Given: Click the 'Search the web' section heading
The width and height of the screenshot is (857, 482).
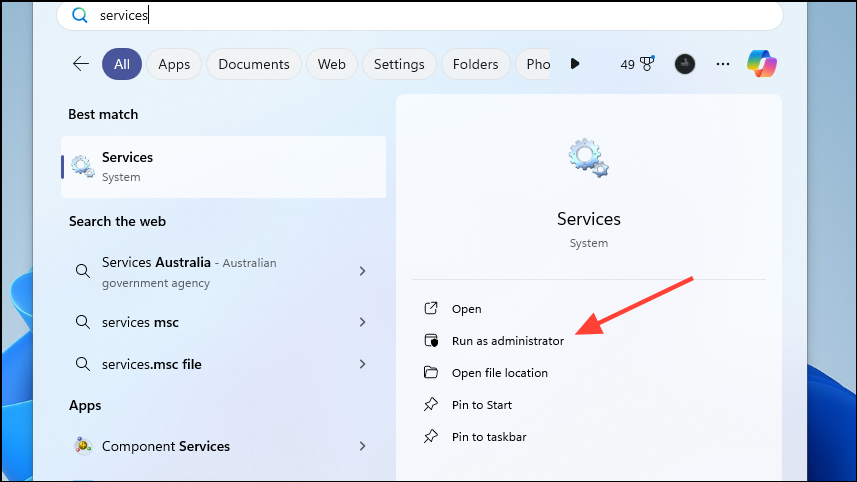Looking at the screenshot, I should point(117,221).
